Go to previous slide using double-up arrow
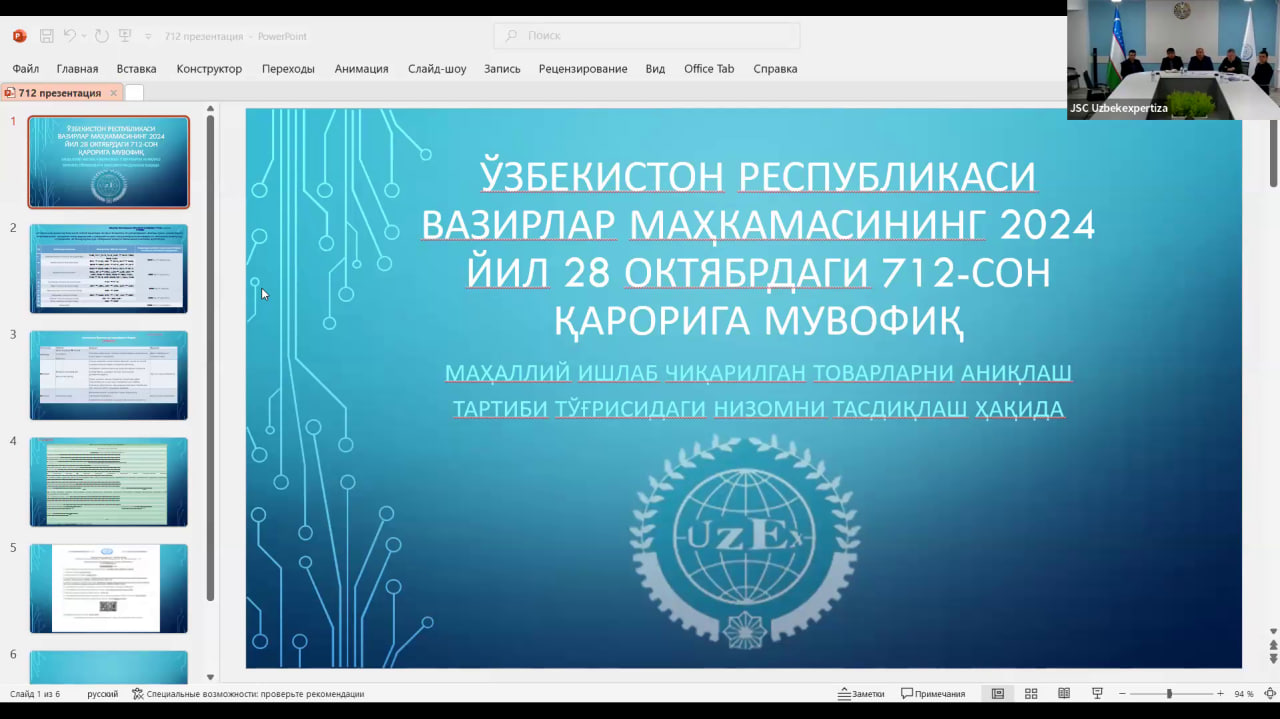 (1273, 646)
